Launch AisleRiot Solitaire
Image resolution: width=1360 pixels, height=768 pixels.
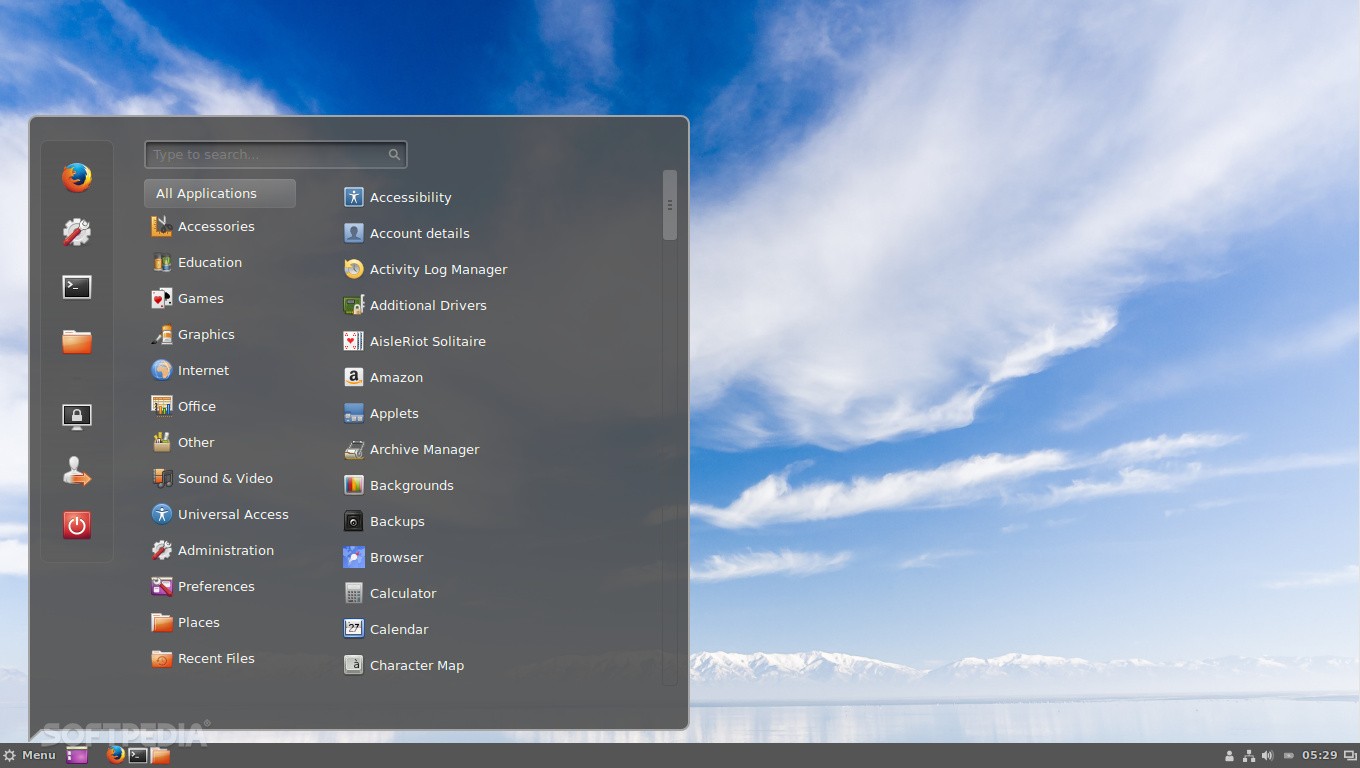tap(427, 341)
